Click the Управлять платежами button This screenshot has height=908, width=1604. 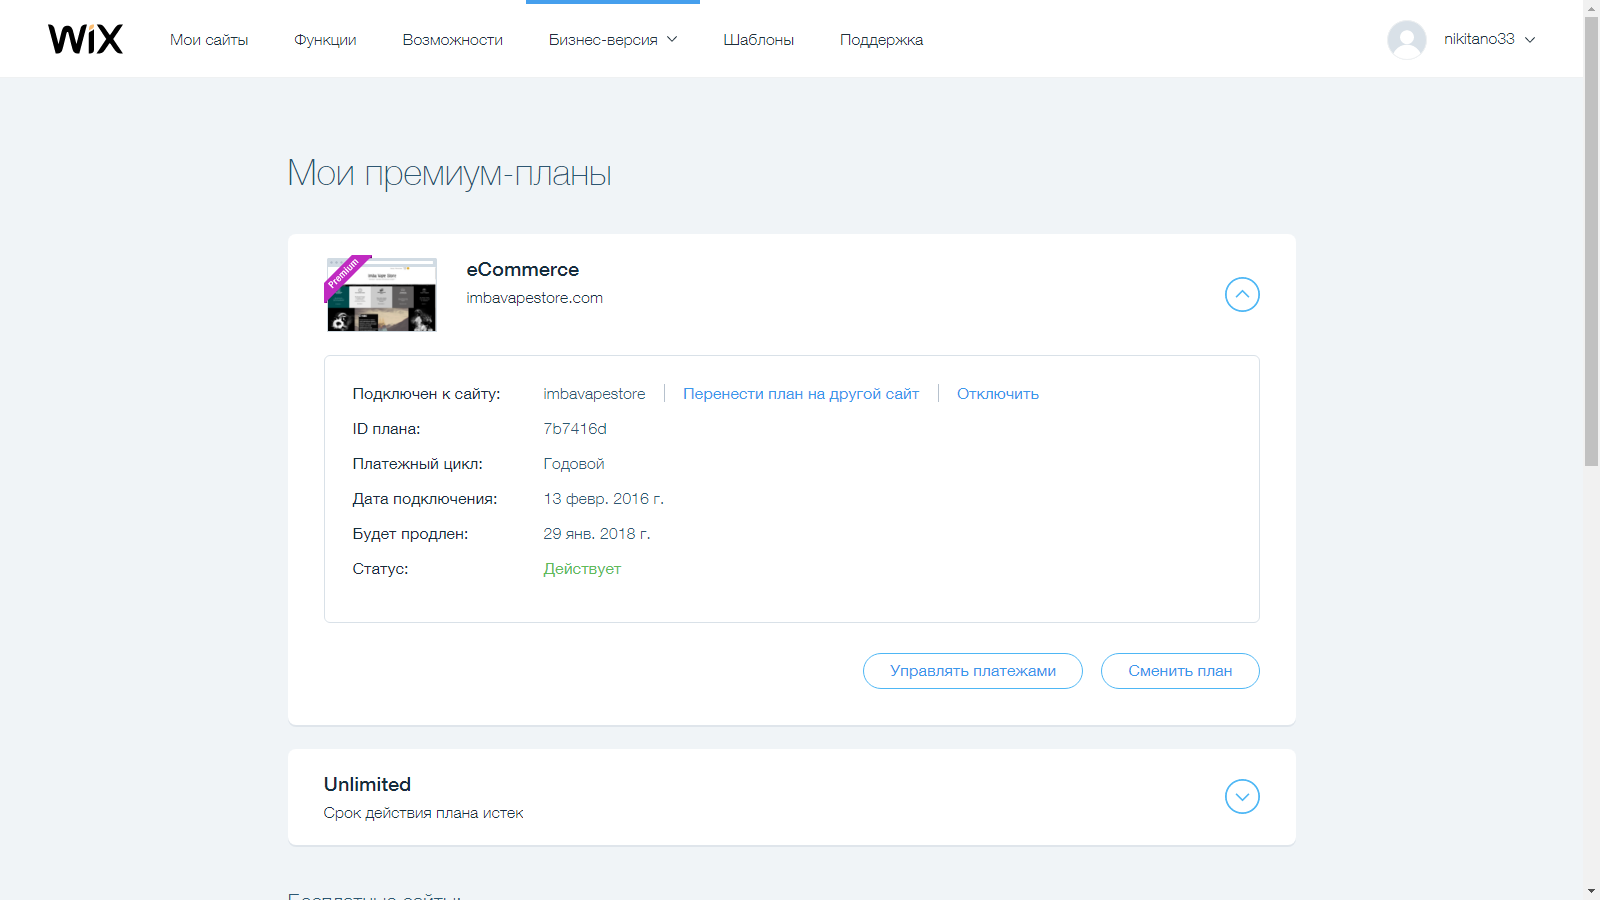[x=973, y=671]
